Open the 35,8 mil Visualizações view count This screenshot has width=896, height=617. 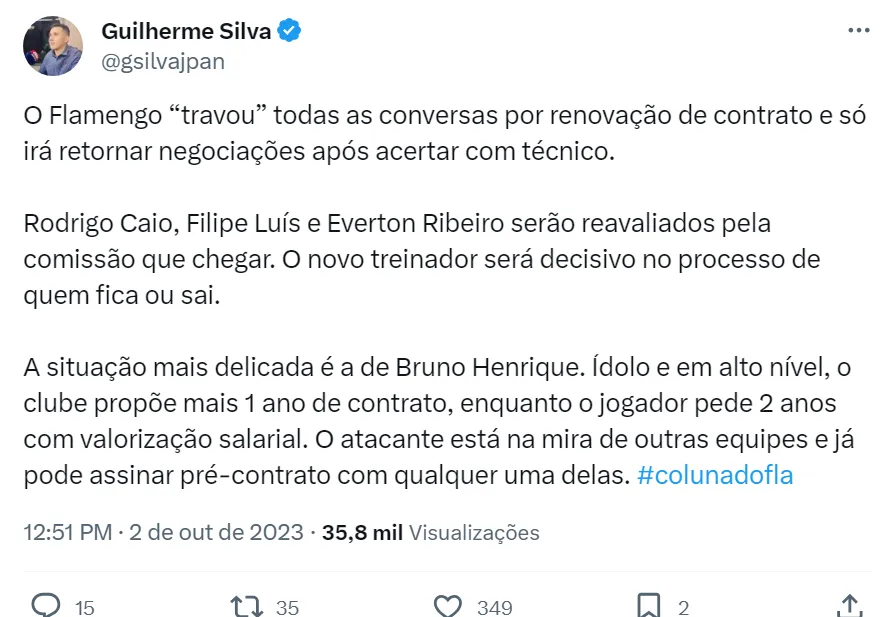coord(430,532)
